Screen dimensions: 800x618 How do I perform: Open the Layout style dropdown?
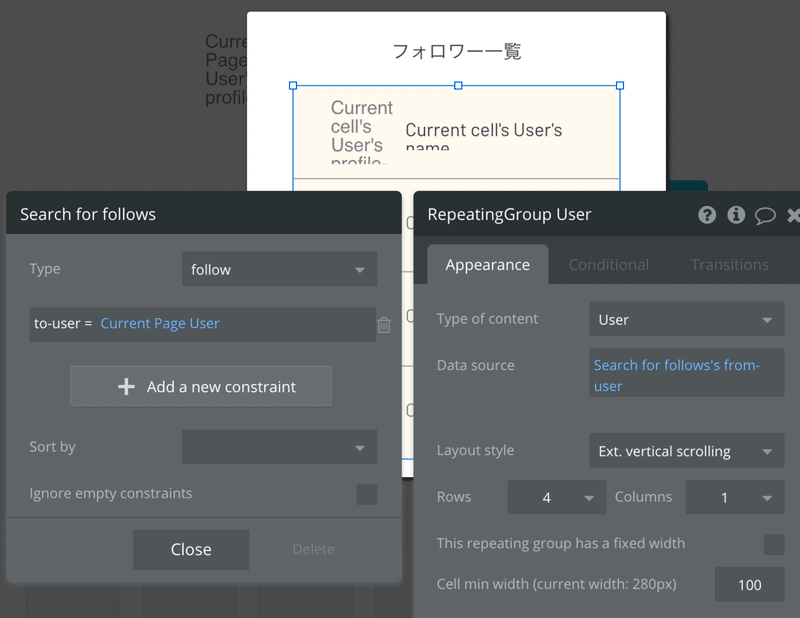[x=686, y=451]
